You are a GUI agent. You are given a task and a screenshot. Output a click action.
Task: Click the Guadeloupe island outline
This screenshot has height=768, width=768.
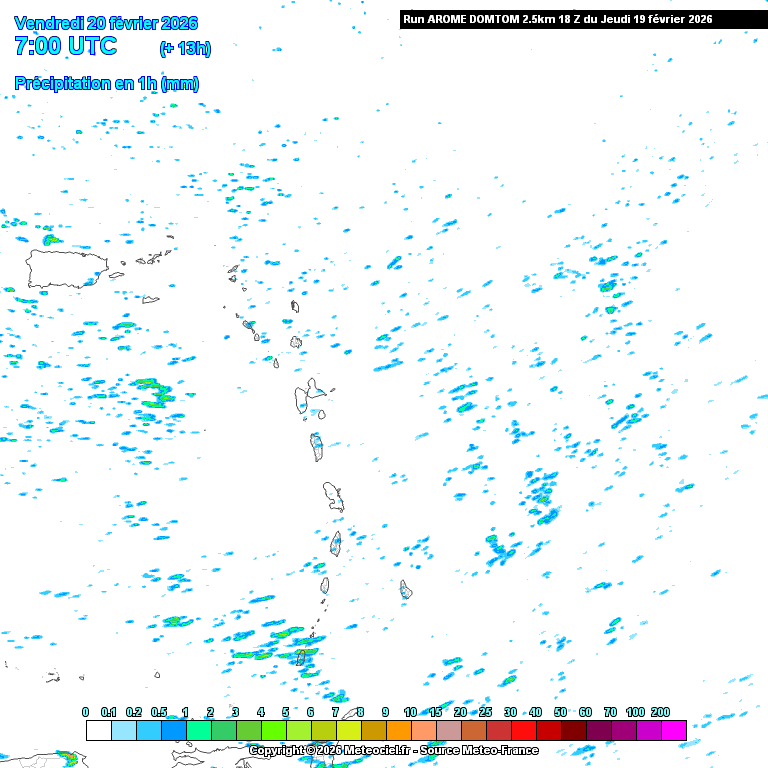point(308,396)
